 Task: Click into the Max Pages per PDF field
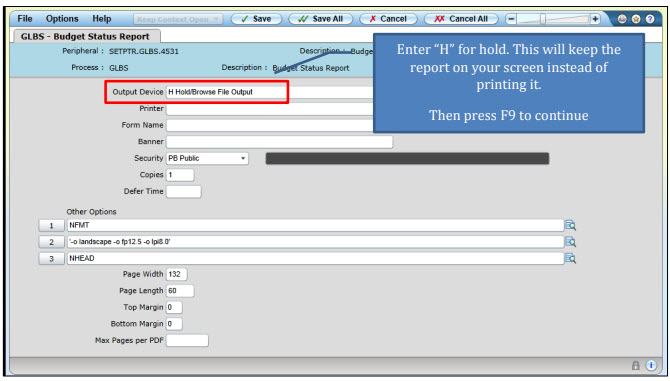(x=187, y=340)
